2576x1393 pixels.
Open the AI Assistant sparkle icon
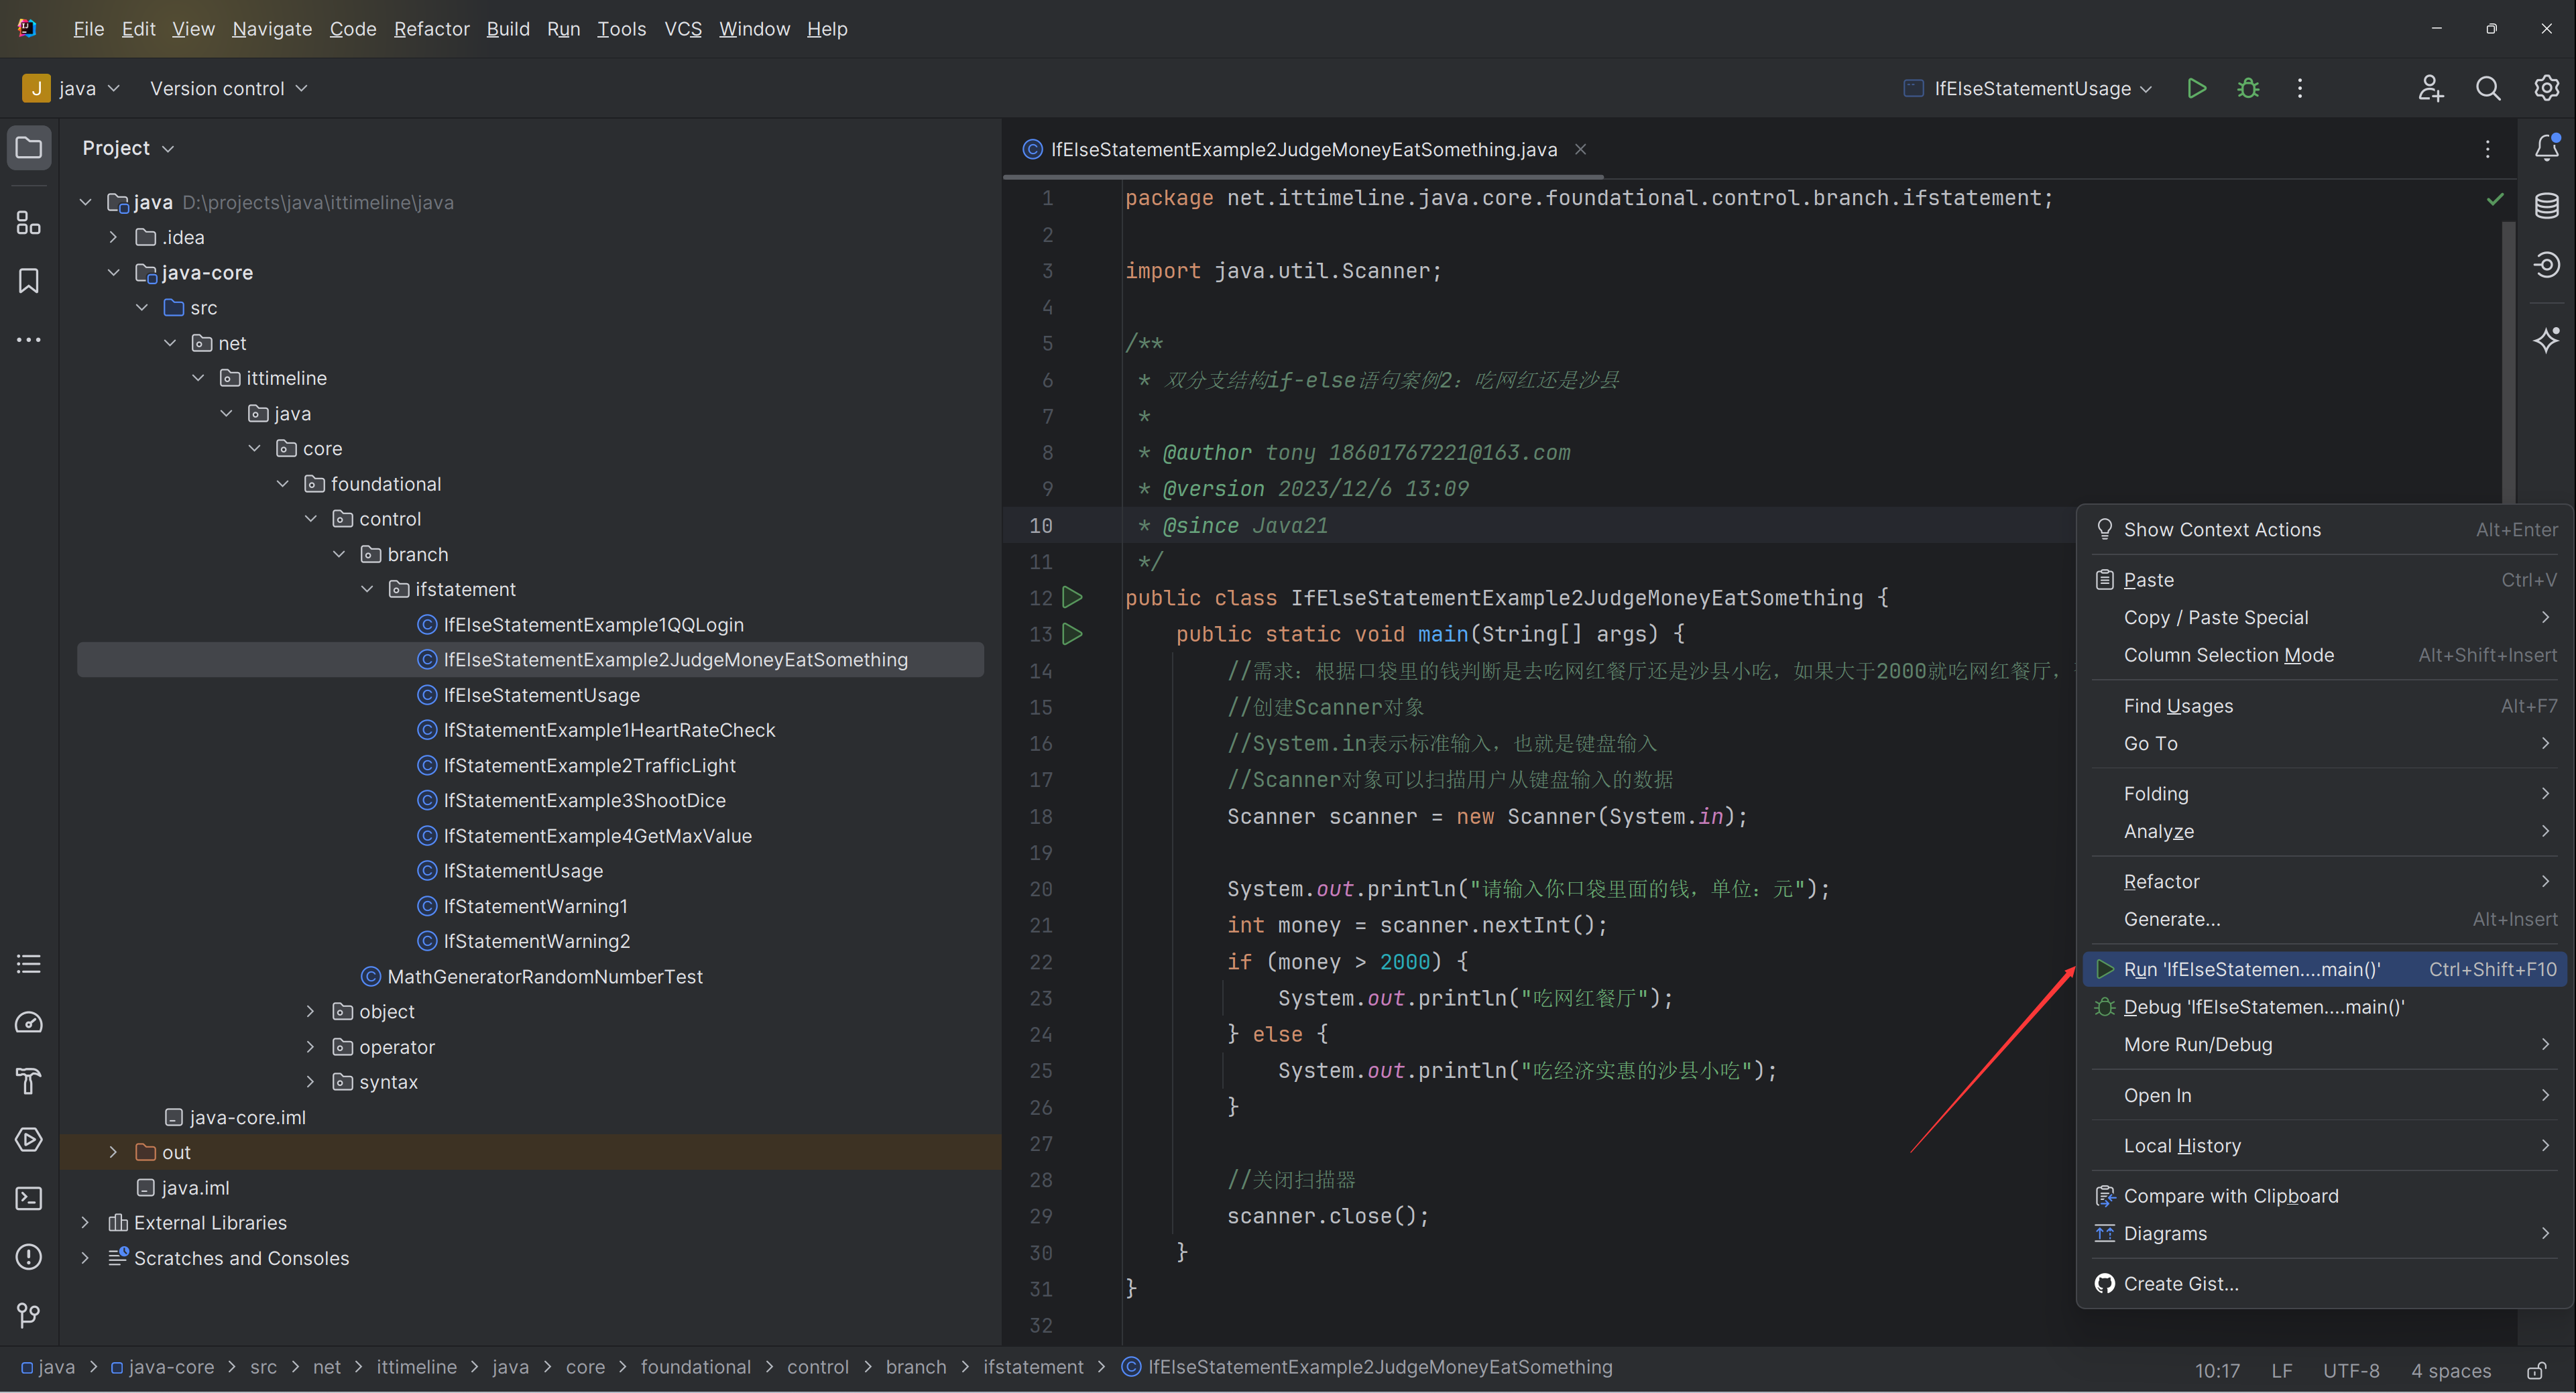[2546, 340]
